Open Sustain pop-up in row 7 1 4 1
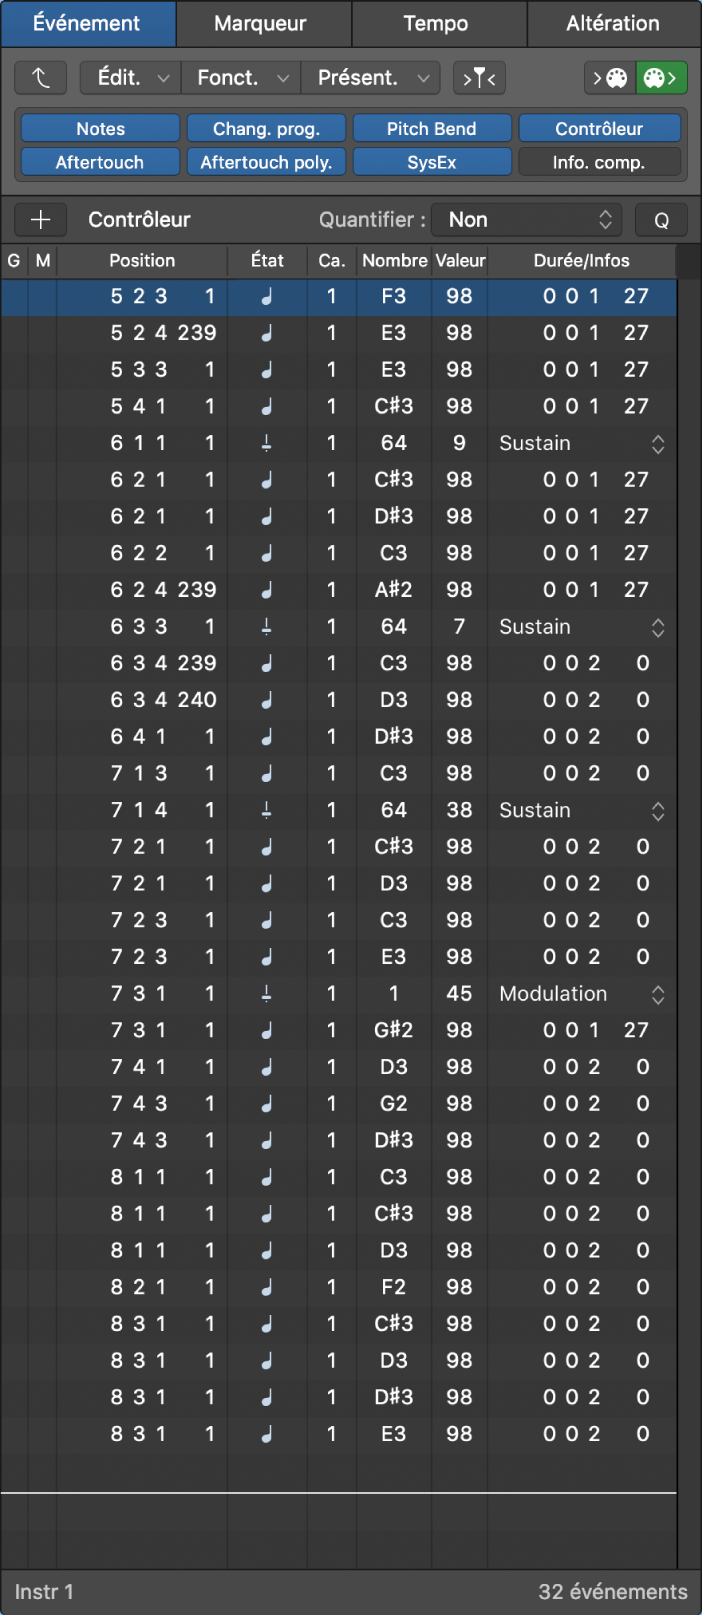This screenshot has height=1617, width=702. 582,810
